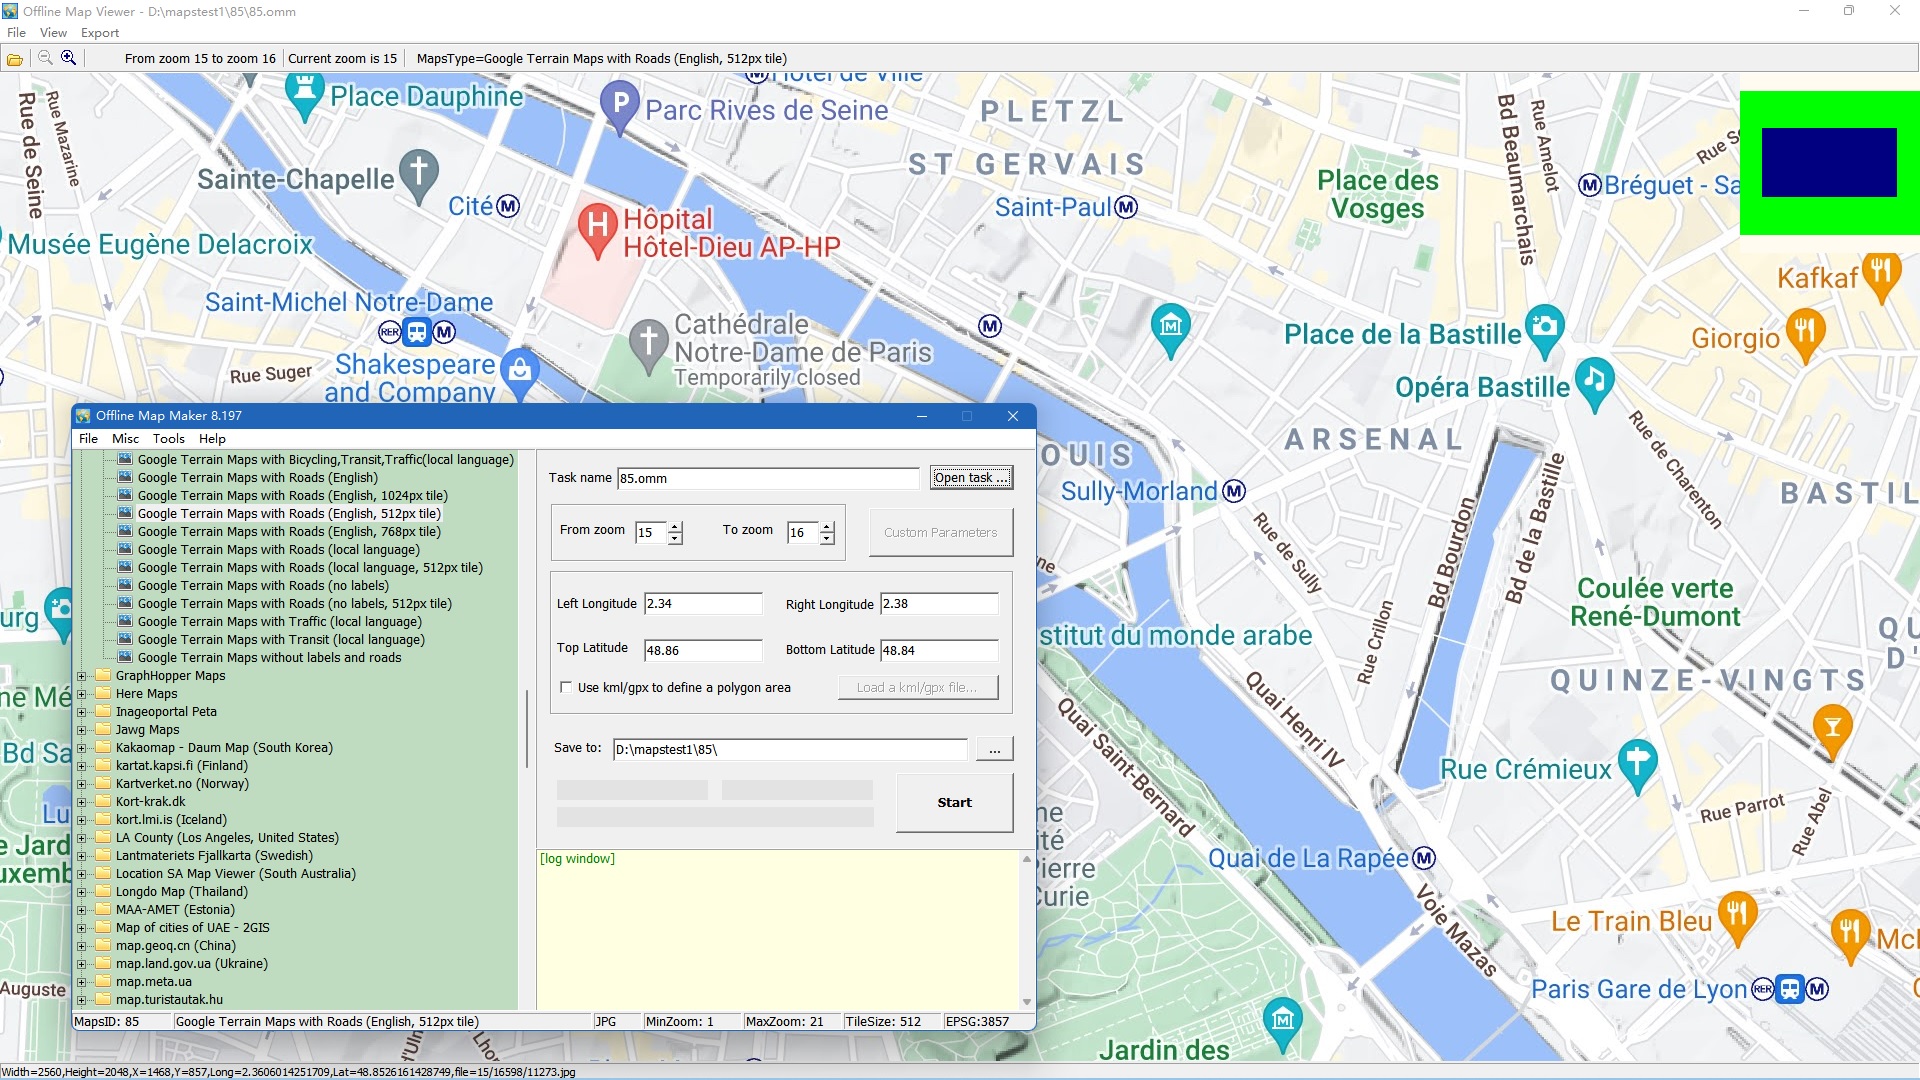Select Google Terrain Maps with Roads (no labels)

[x=263, y=586]
